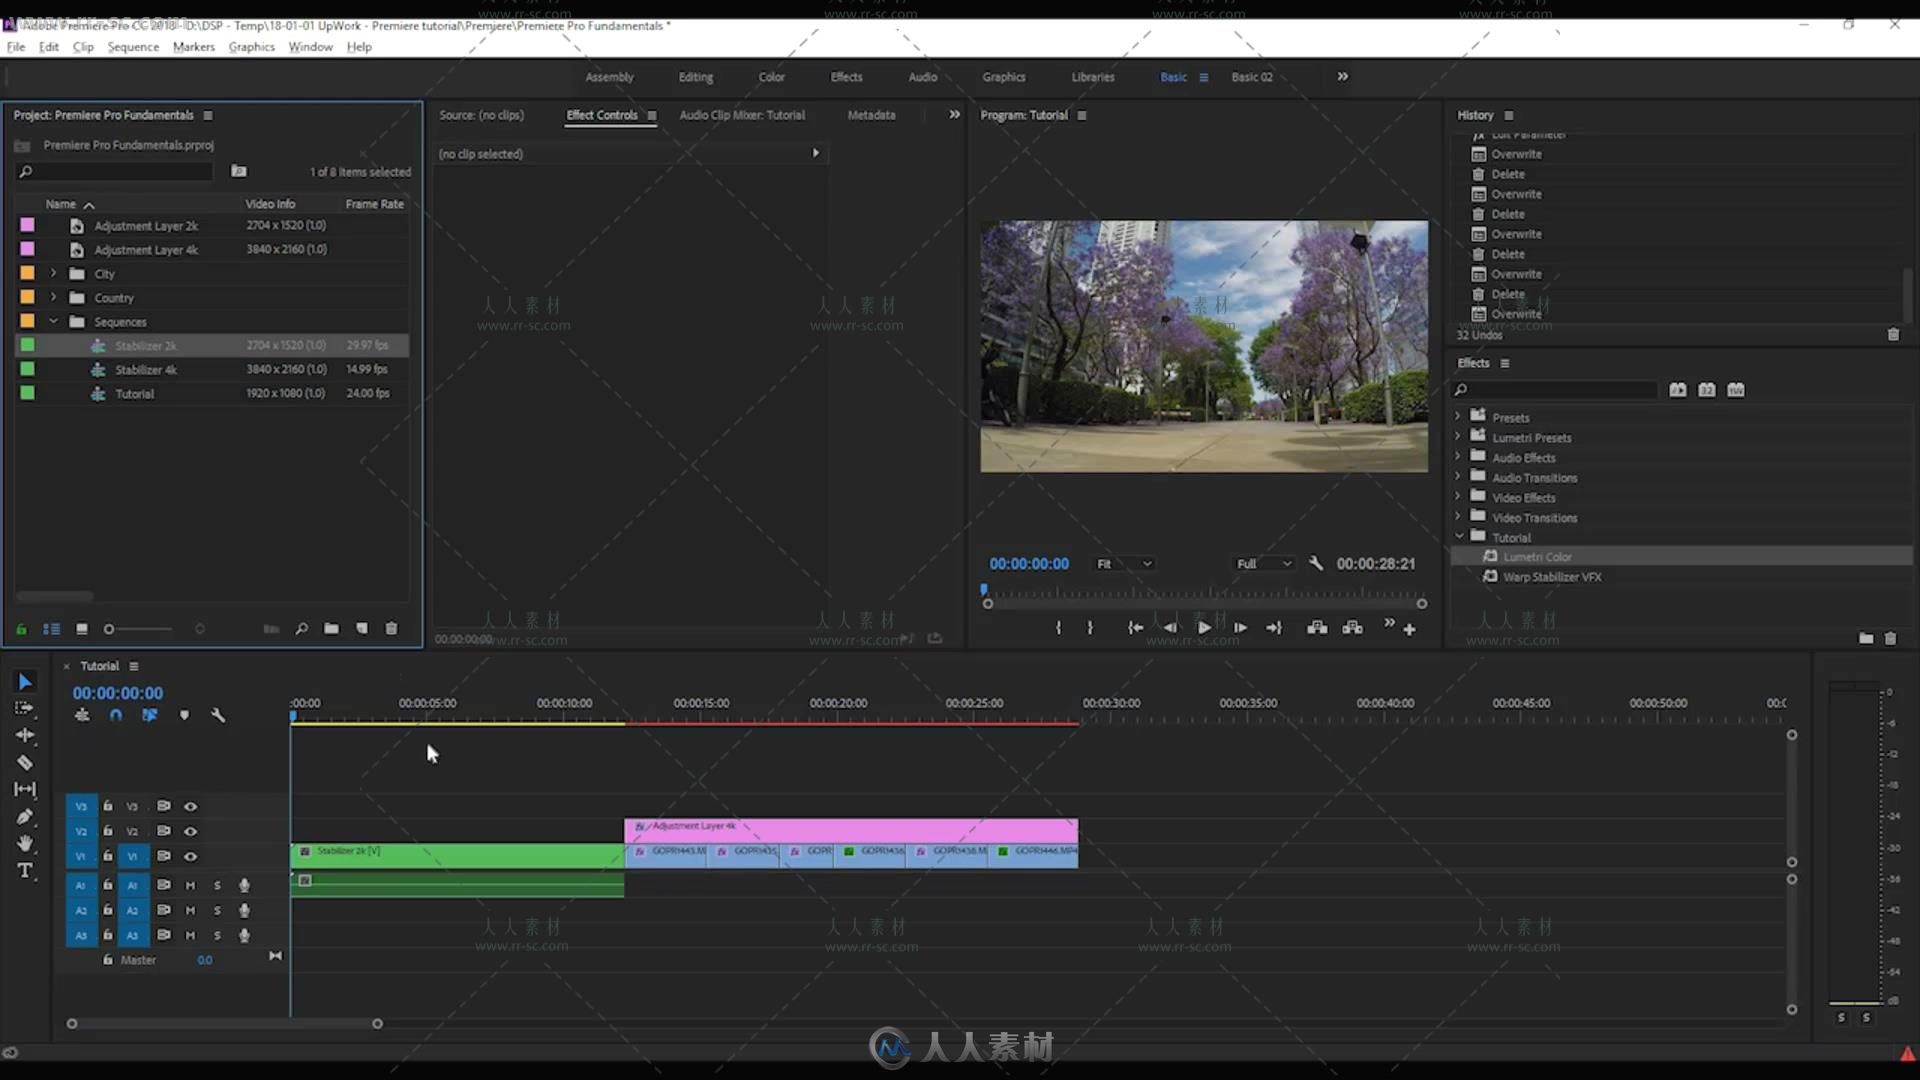Image resolution: width=1920 pixels, height=1080 pixels.
Task: Click the Adjustment Layer 4k timeline clip
Action: (851, 831)
